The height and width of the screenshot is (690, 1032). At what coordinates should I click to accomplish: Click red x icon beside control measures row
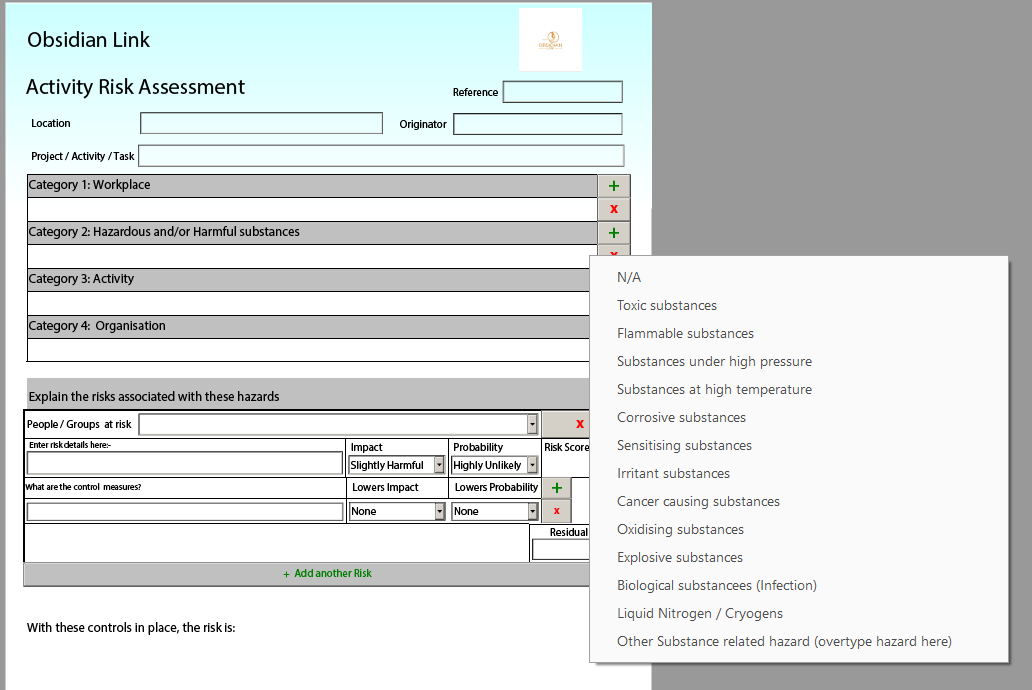[x=556, y=511]
